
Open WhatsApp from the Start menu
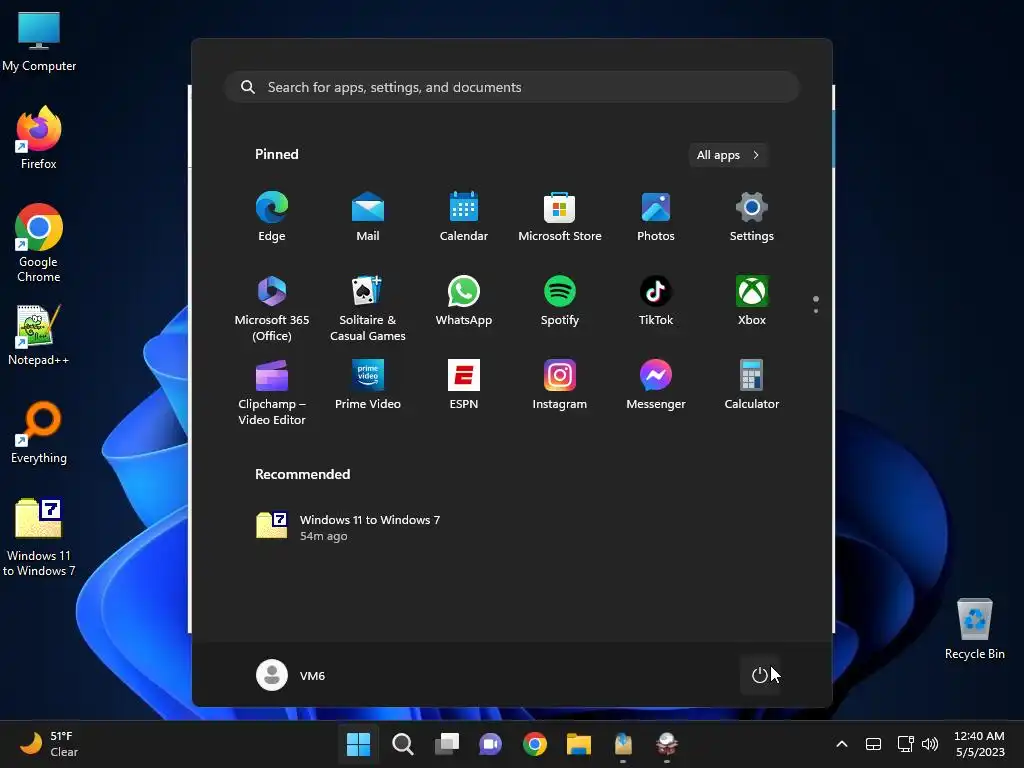464,301
